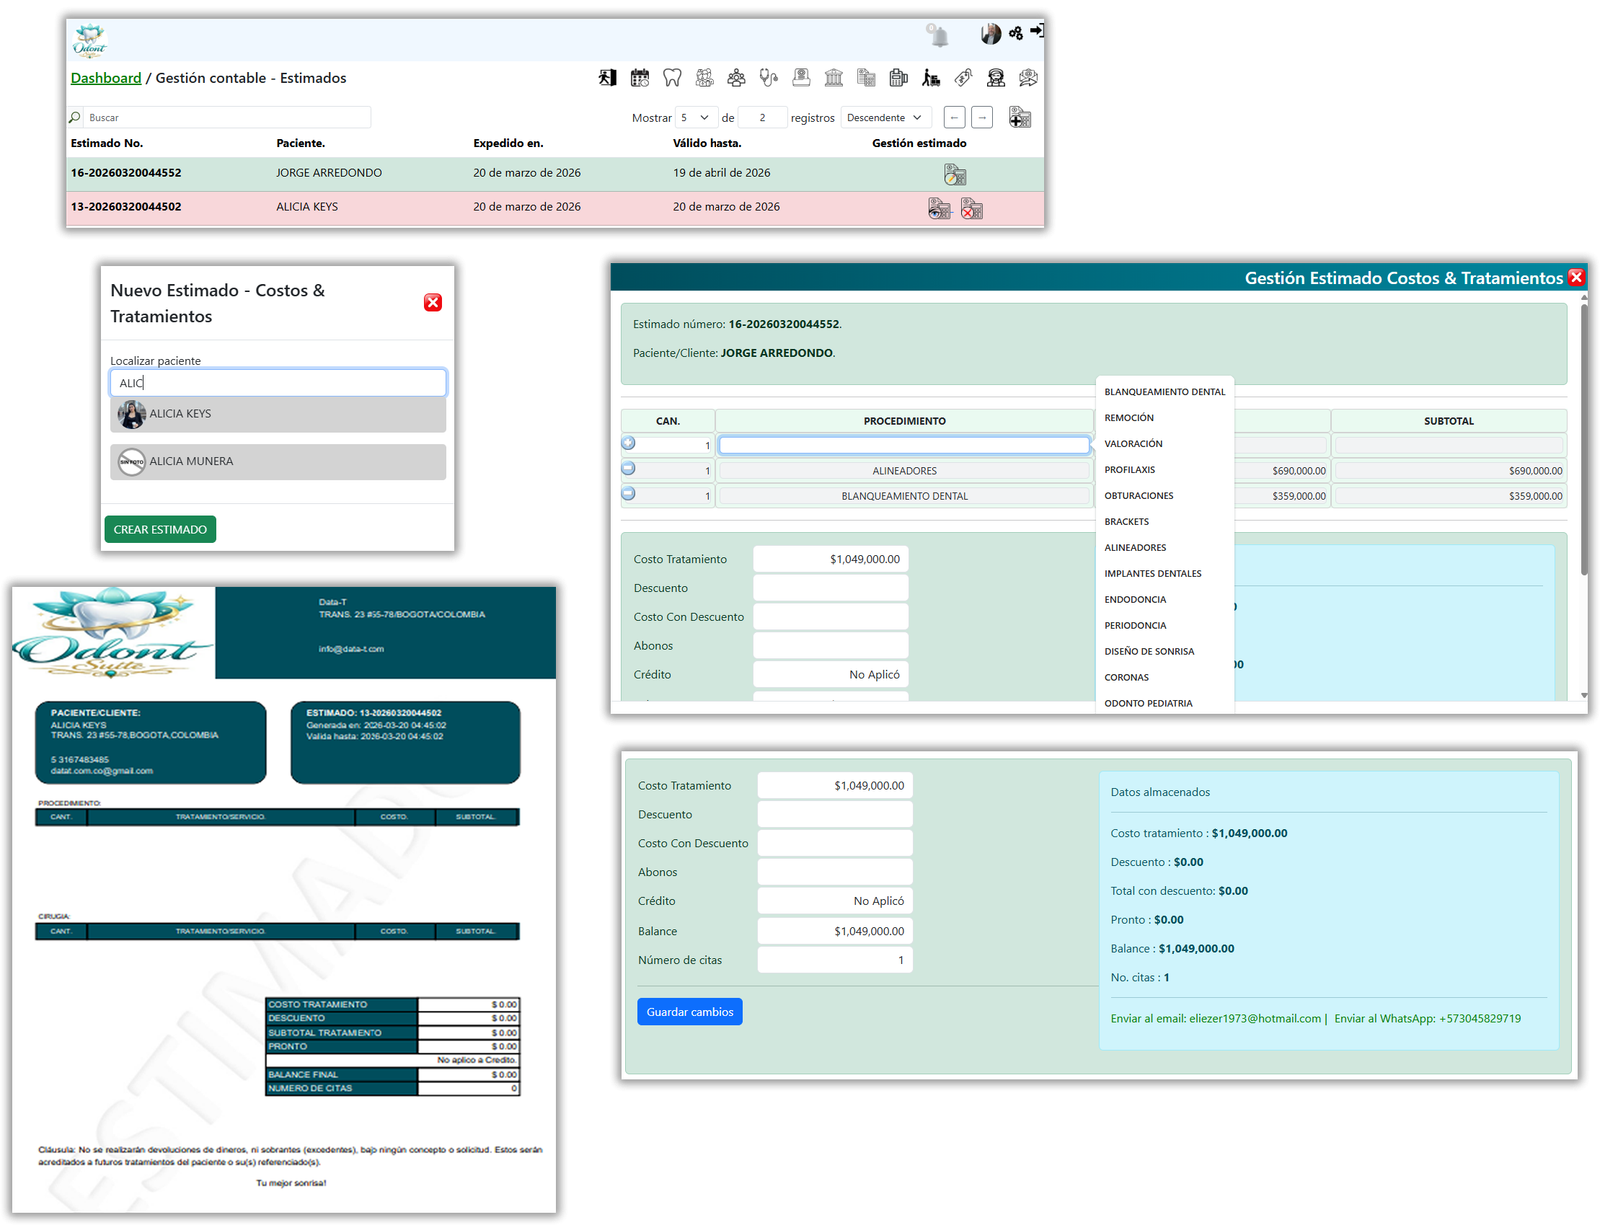Click the bank building icon
The width and height of the screenshot is (1600, 1225).
pos(834,78)
